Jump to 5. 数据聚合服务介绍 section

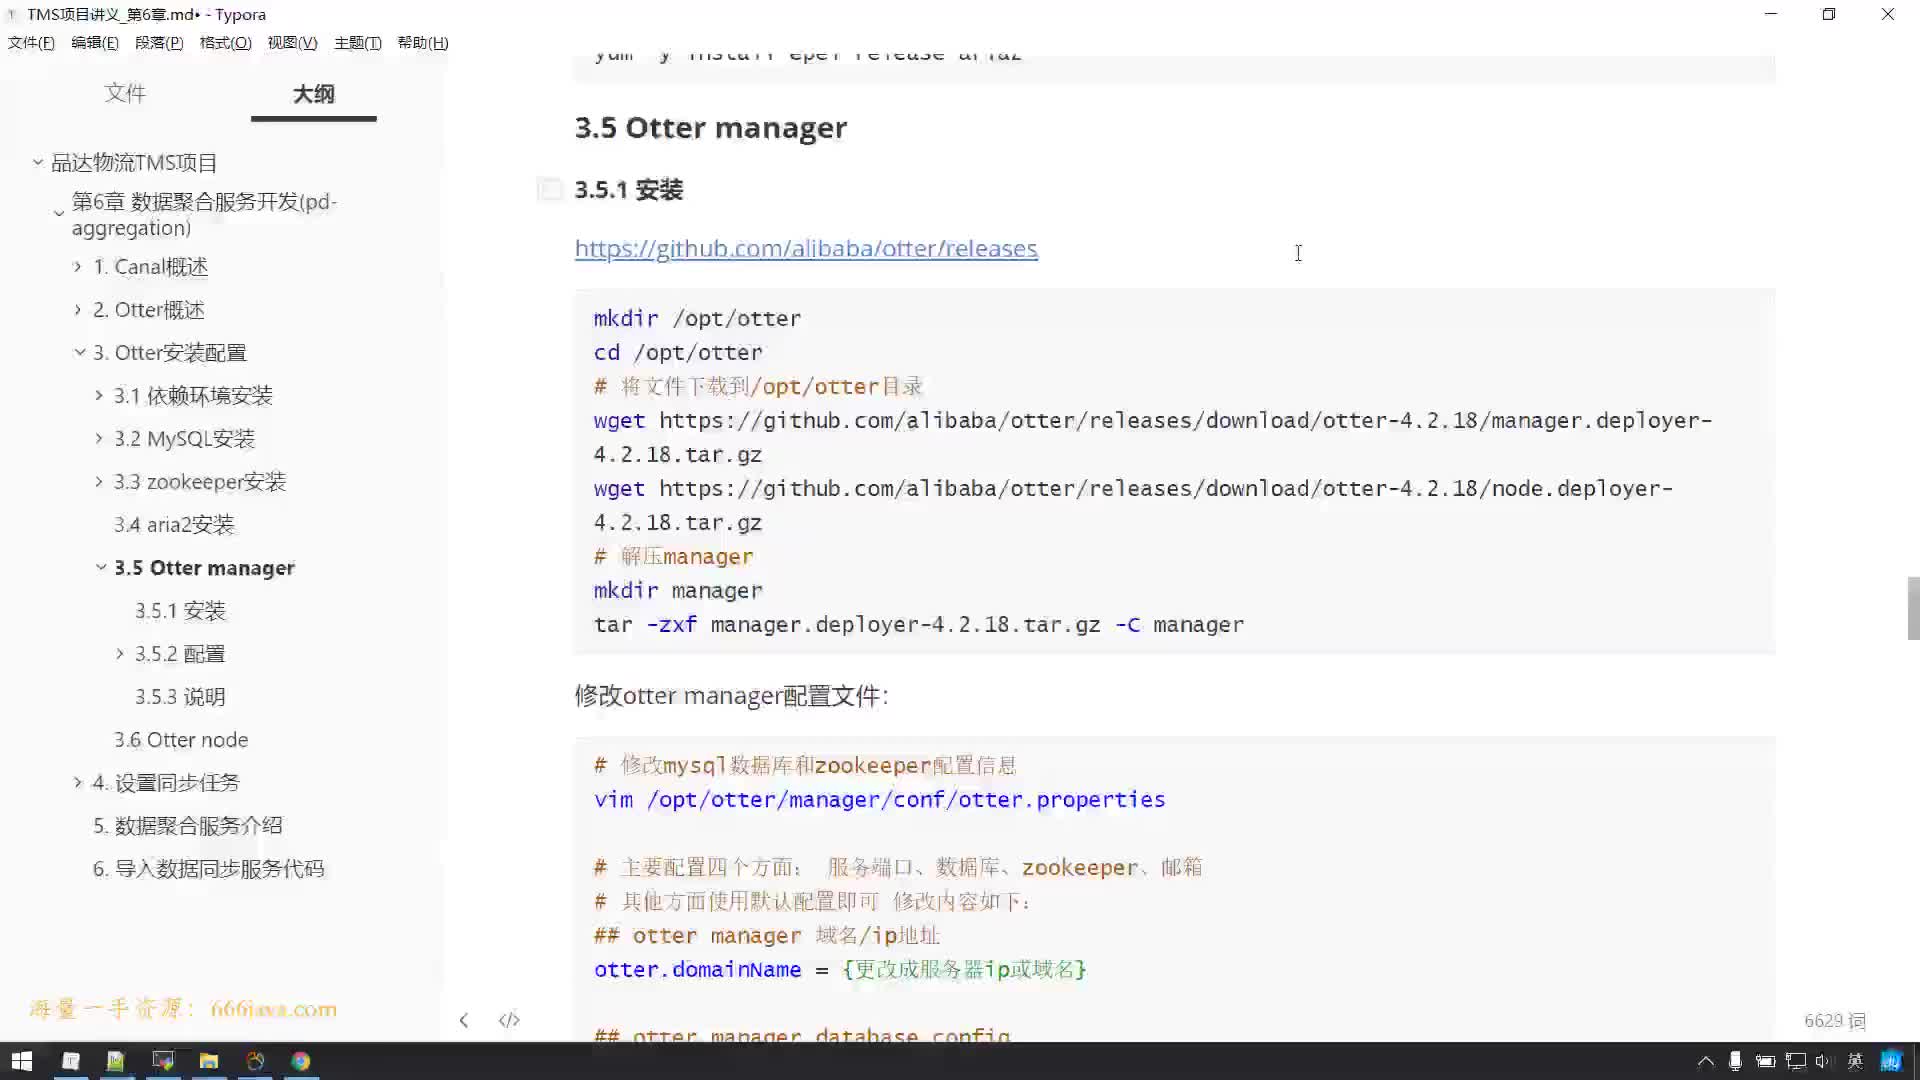tap(188, 825)
